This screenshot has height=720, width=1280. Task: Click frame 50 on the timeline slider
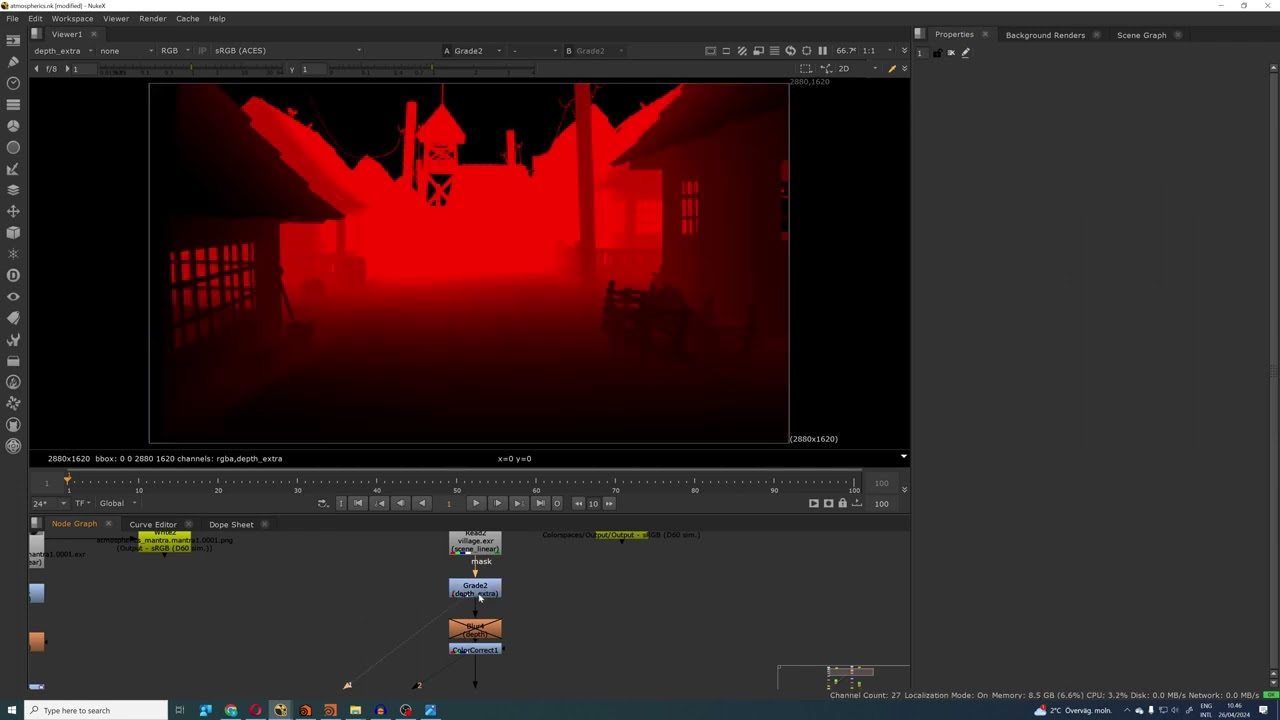457,484
